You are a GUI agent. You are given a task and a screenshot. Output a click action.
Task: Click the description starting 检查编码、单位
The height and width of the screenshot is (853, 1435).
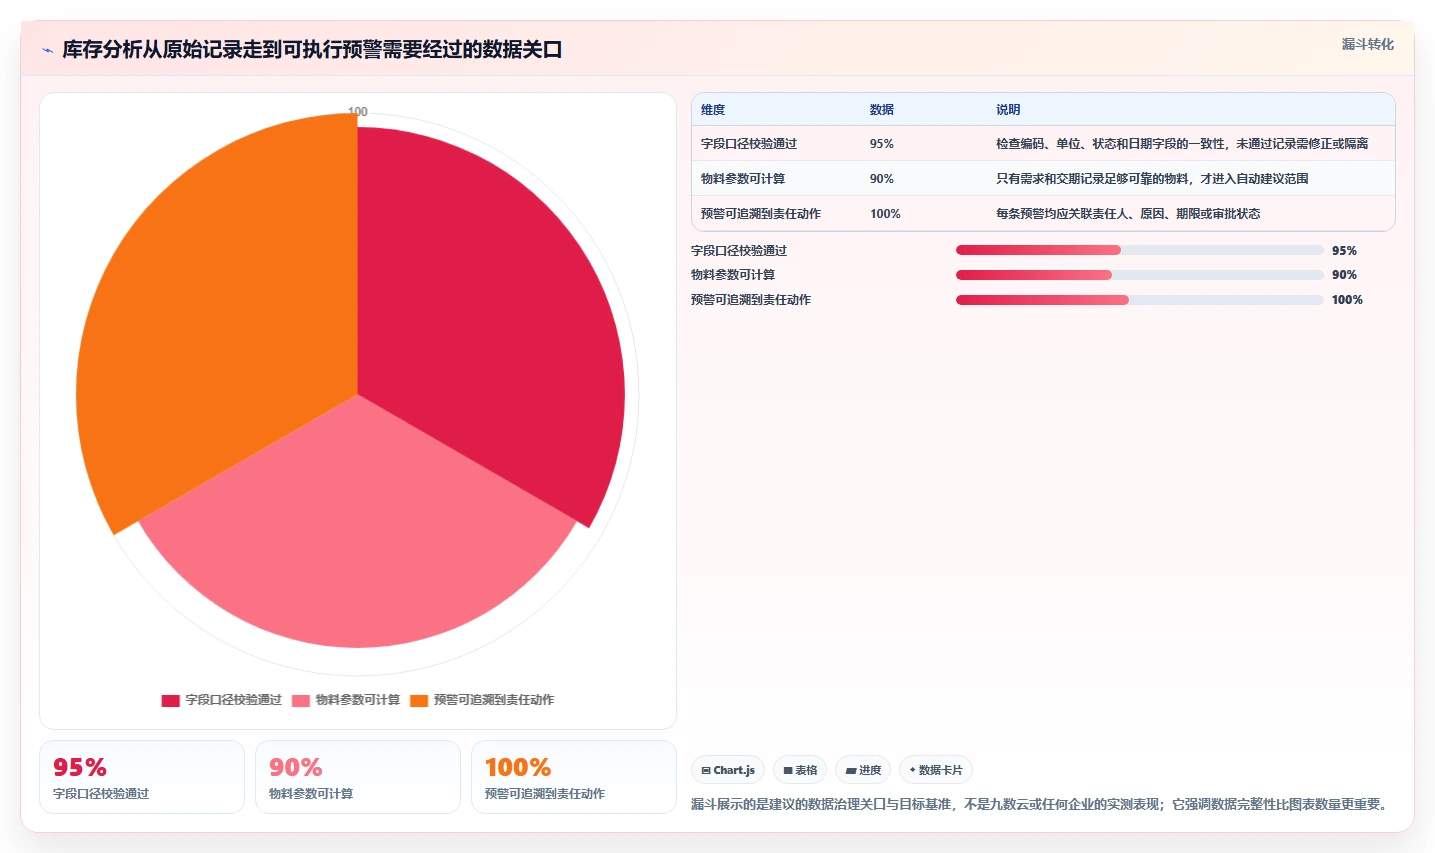[1182, 144]
